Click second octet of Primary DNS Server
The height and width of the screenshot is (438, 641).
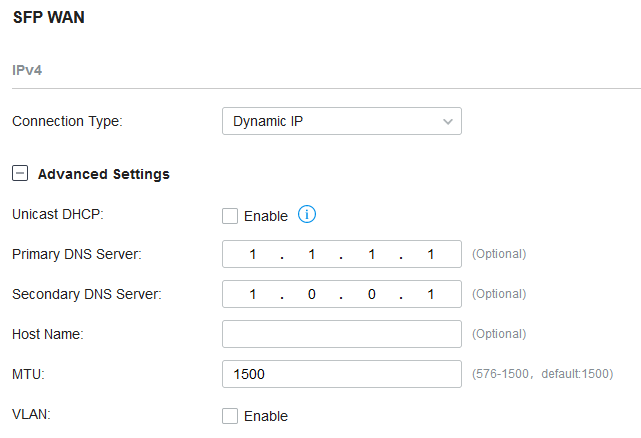click(x=312, y=254)
